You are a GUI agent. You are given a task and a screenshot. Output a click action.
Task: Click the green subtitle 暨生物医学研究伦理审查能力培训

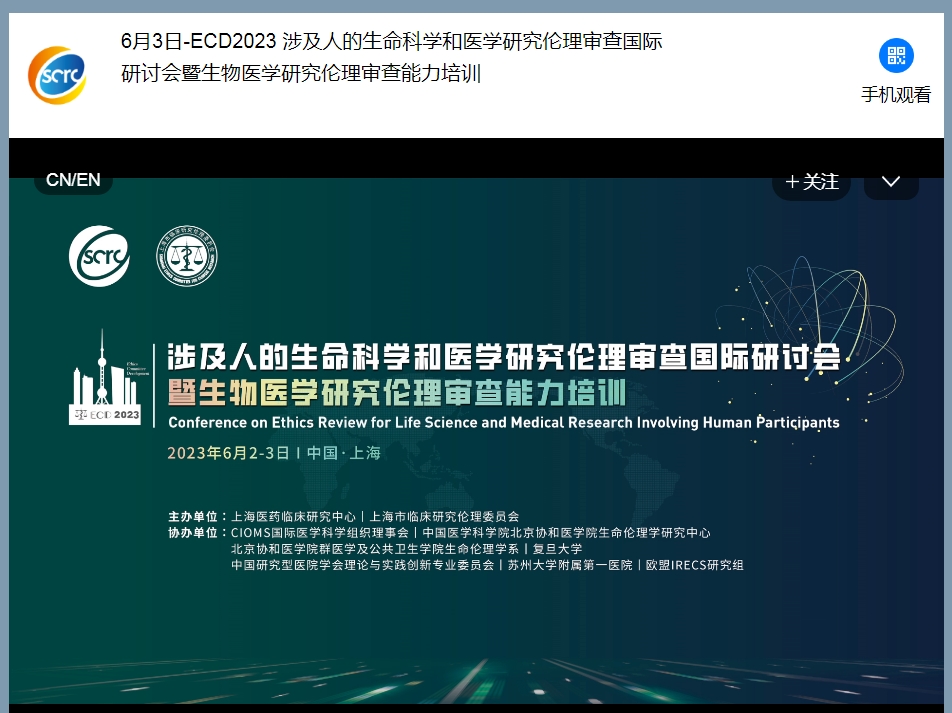[396, 391]
